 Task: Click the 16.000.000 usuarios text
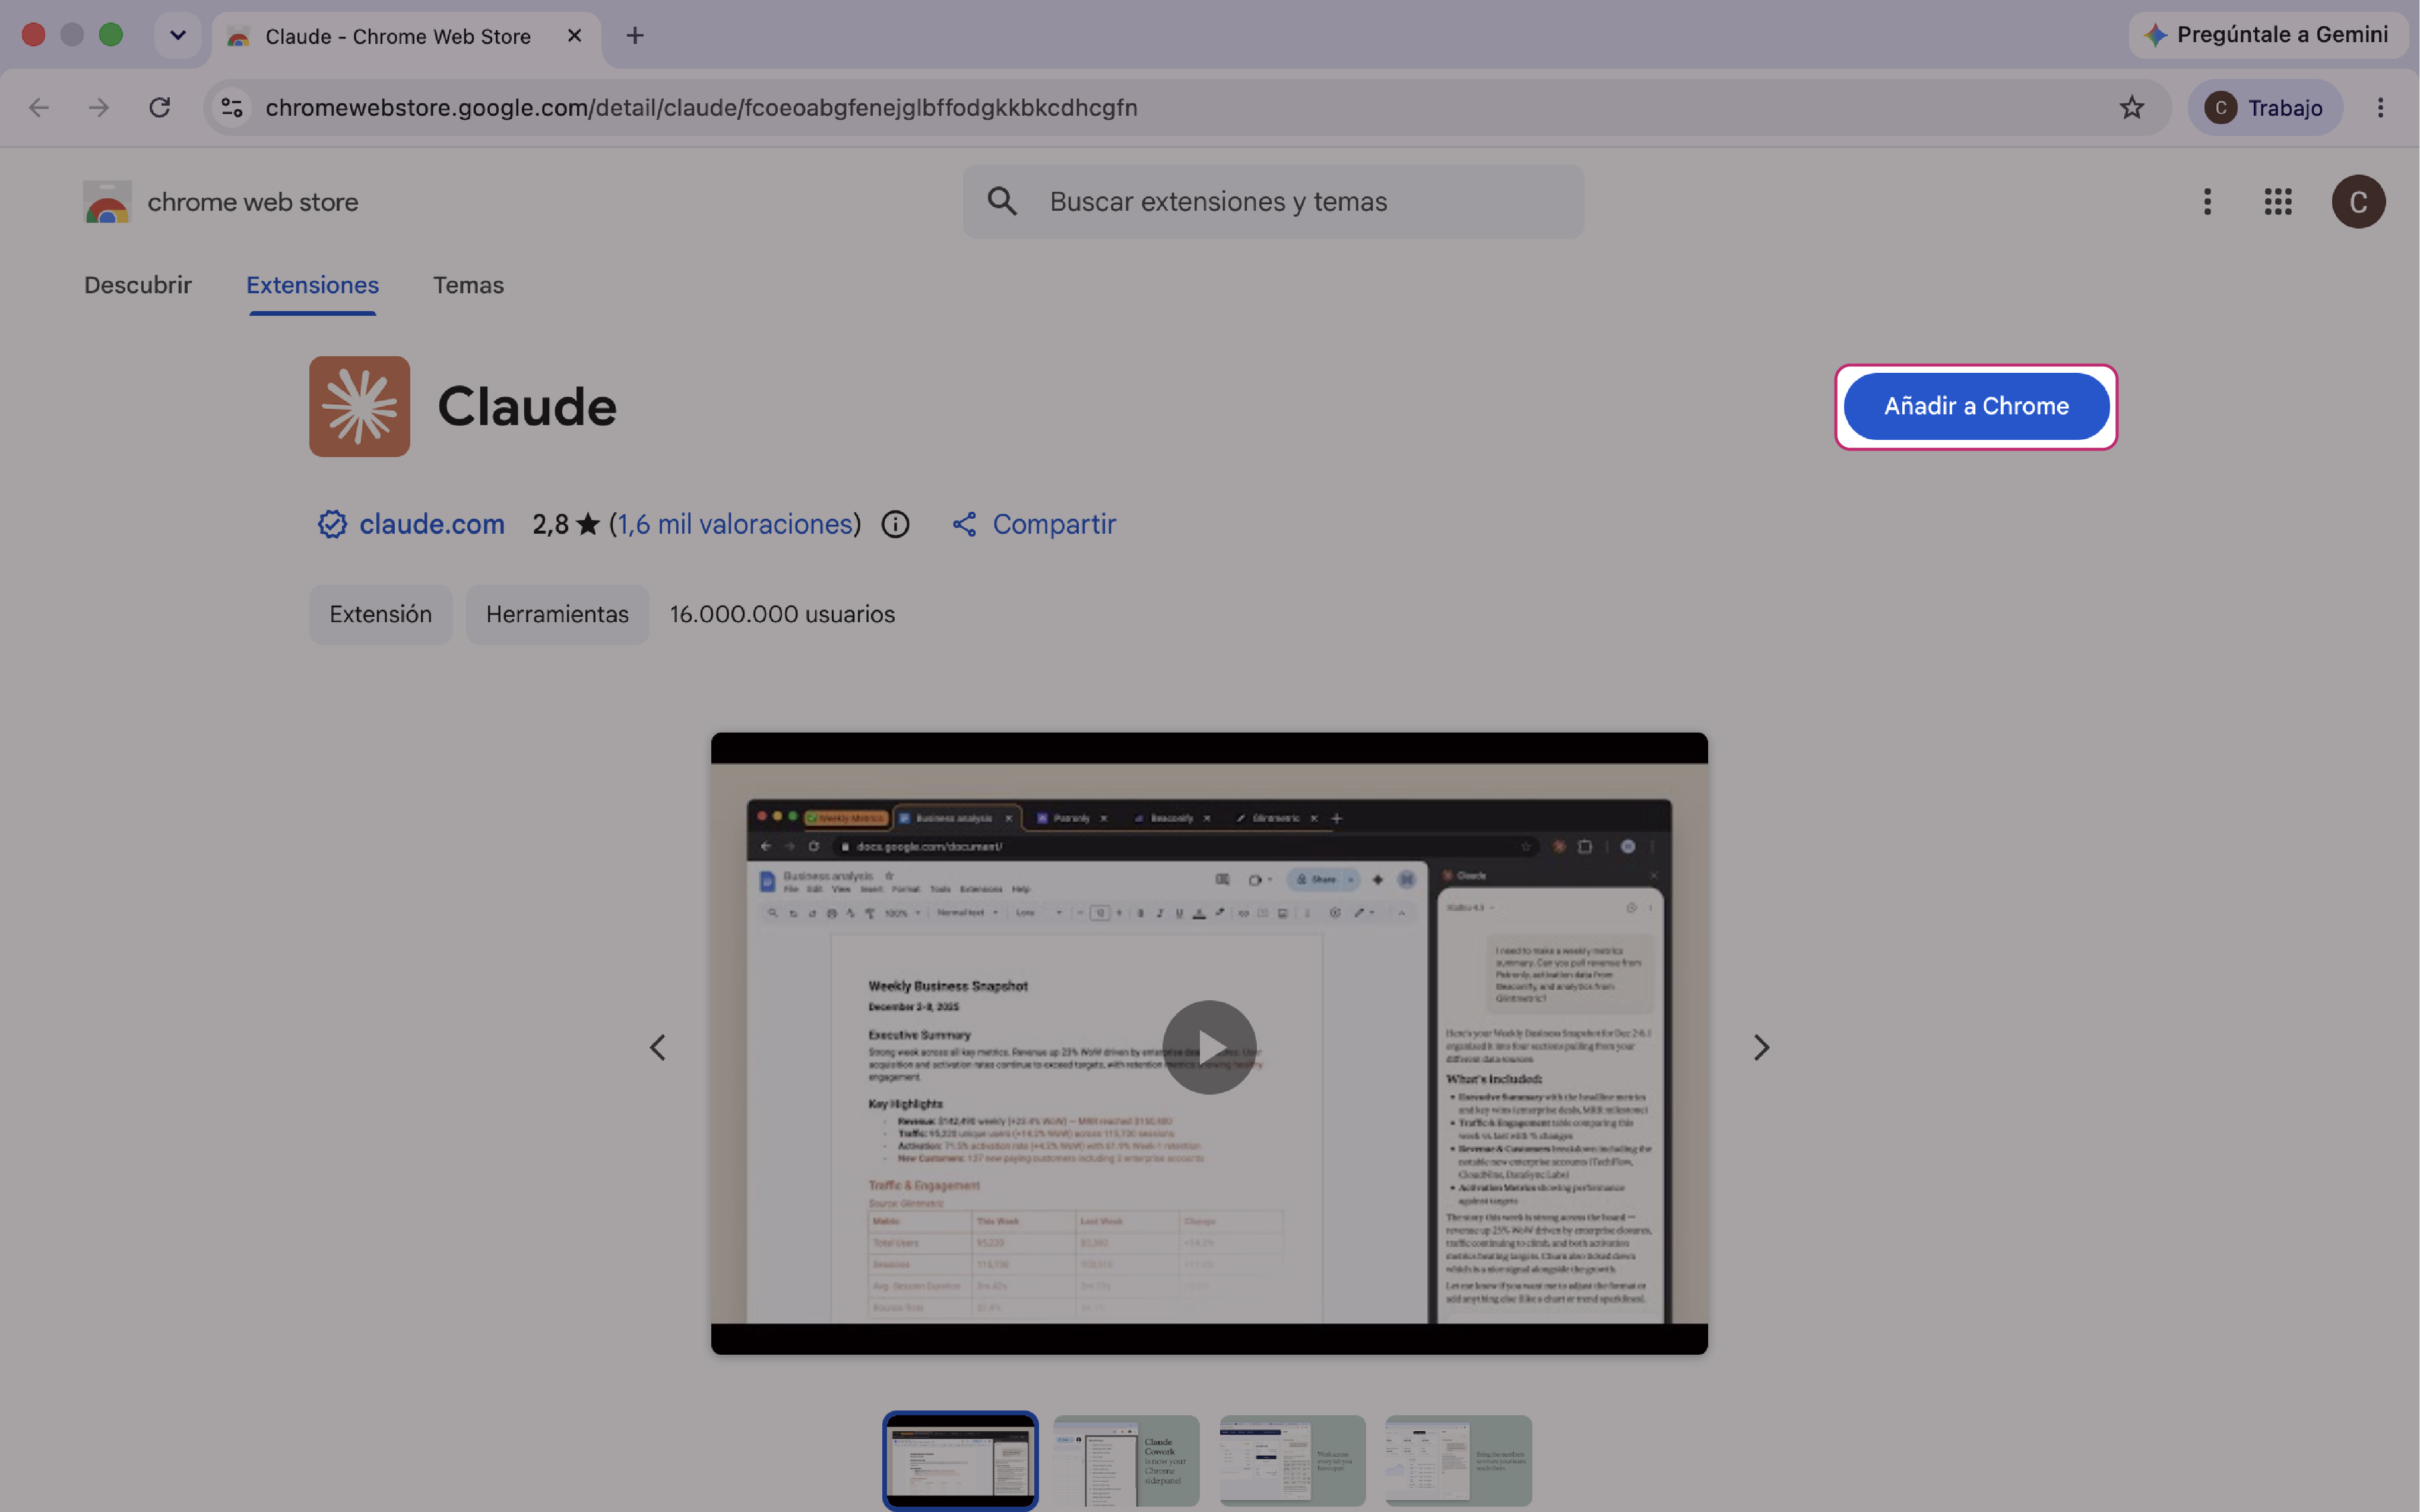coord(782,614)
